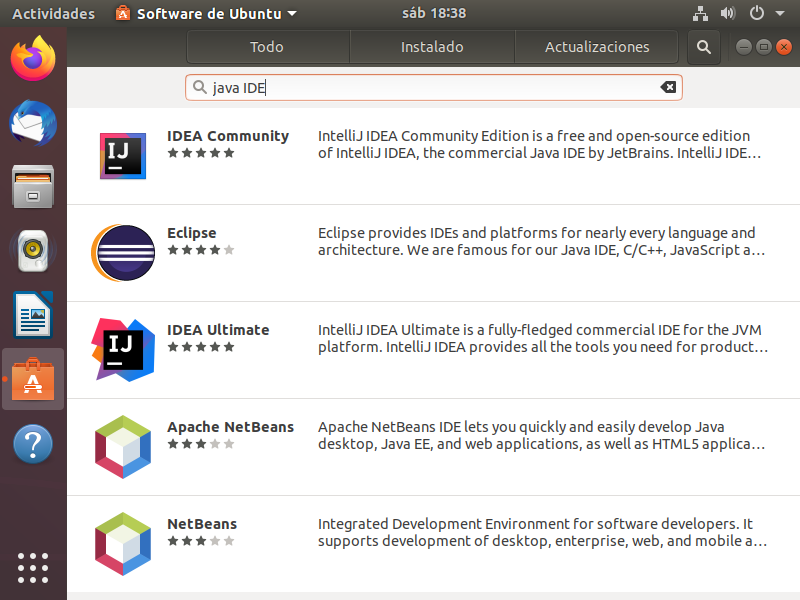
Task: Expand the Software de Ubuntu app menu
Action: (x=206, y=14)
